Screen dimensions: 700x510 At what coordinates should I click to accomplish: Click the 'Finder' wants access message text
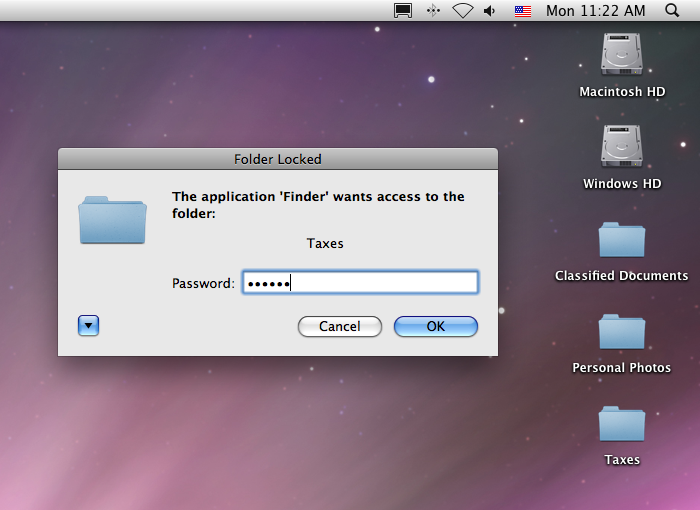[x=318, y=205]
